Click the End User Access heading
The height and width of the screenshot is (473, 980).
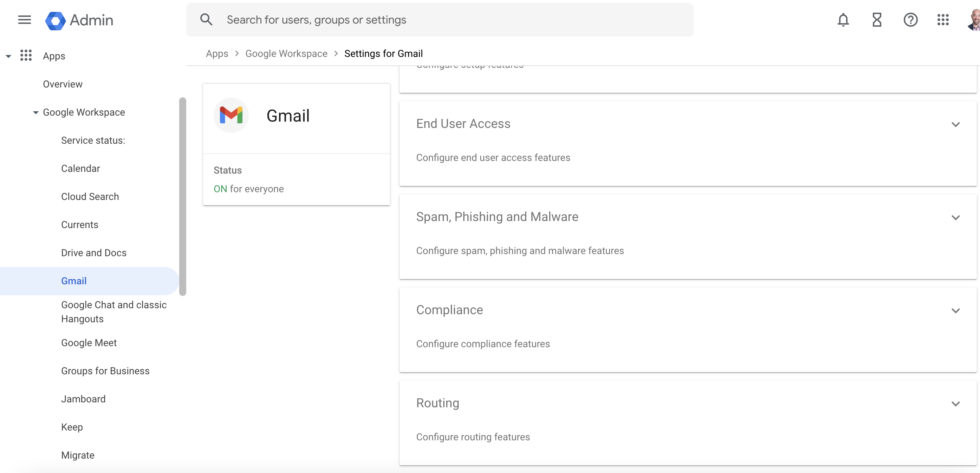click(463, 124)
